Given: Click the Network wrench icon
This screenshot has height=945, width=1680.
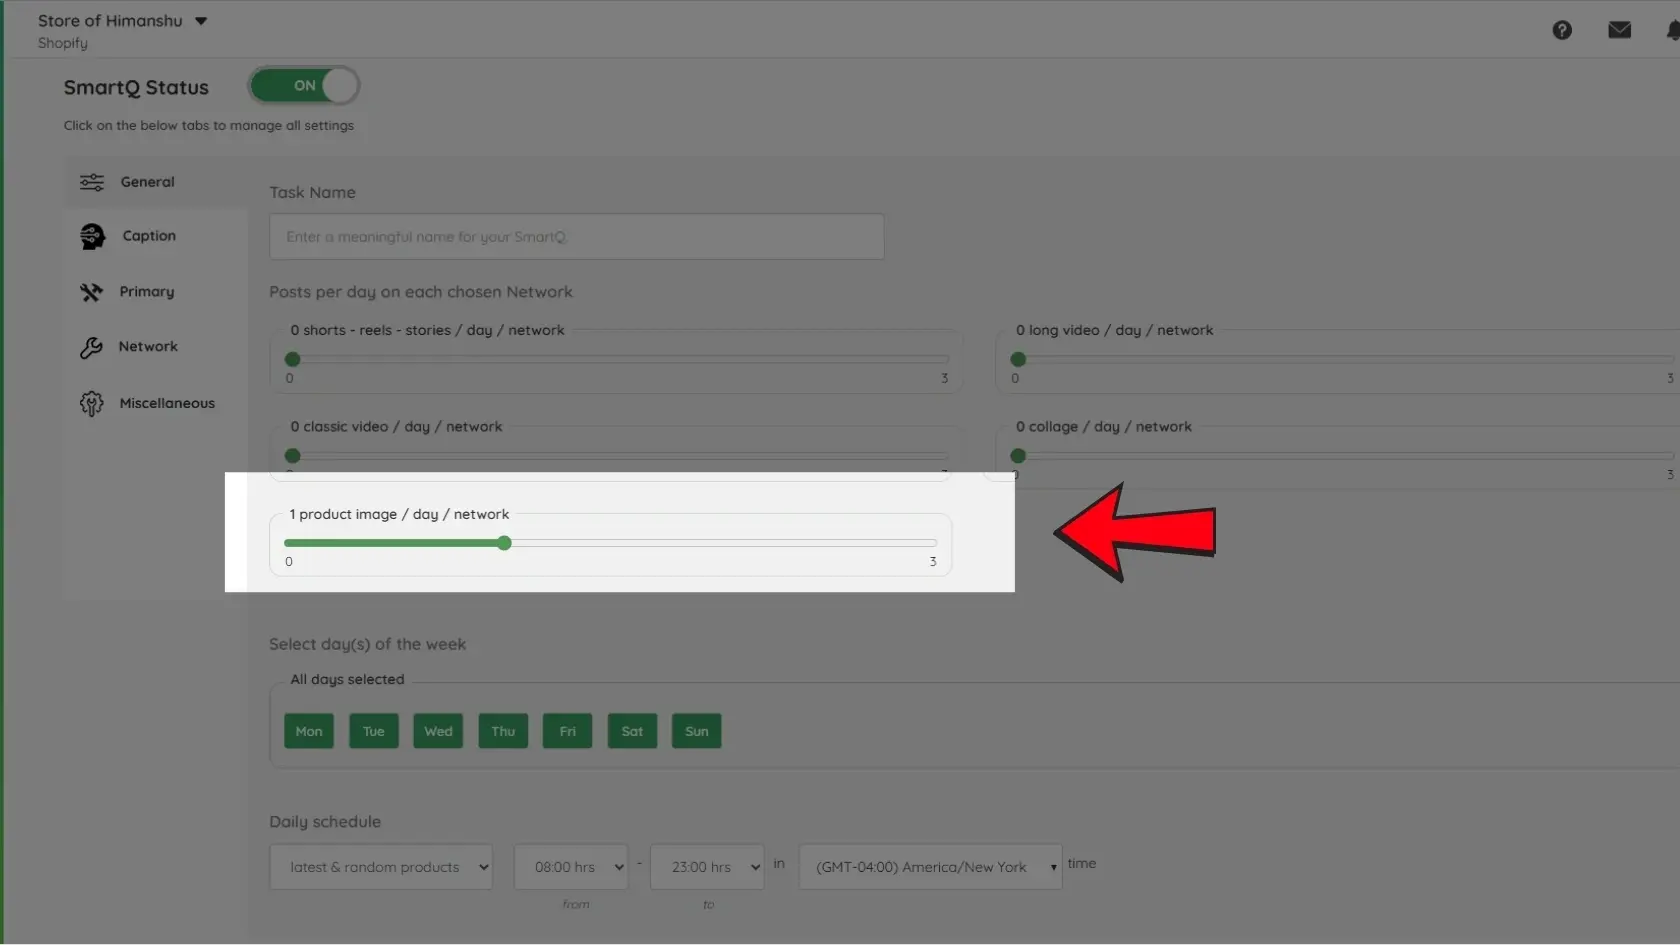Looking at the screenshot, I should click(91, 347).
